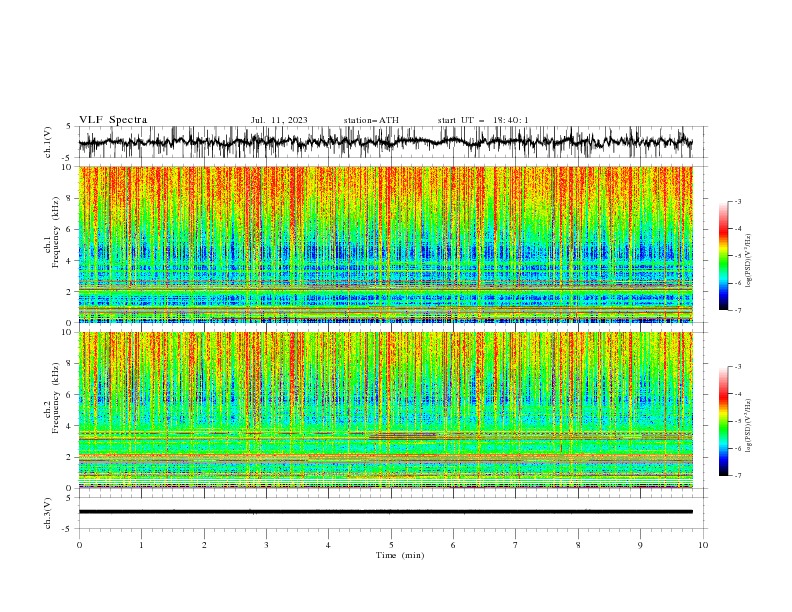792x612 pixels.
Task: Click the "-5" label on ch.1 colorbar
Action: 738,256
